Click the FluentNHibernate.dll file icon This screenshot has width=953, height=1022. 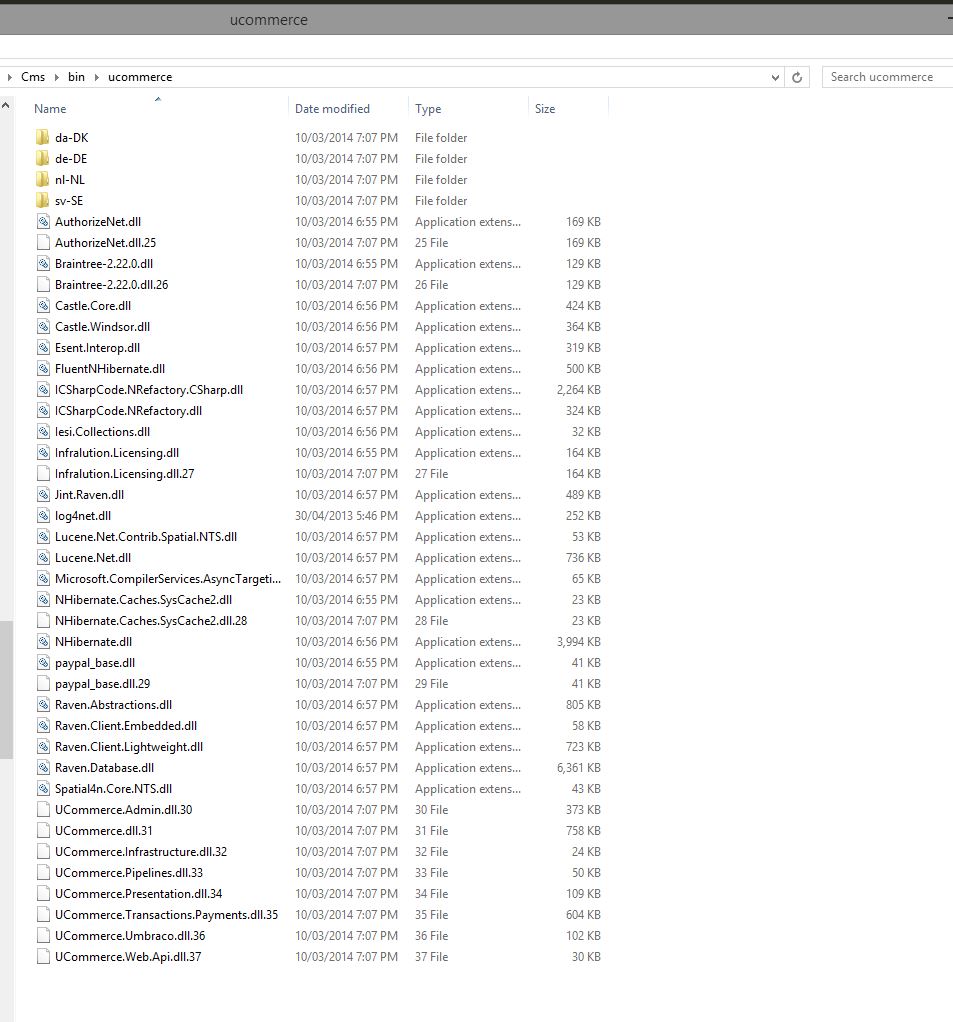coord(43,368)
